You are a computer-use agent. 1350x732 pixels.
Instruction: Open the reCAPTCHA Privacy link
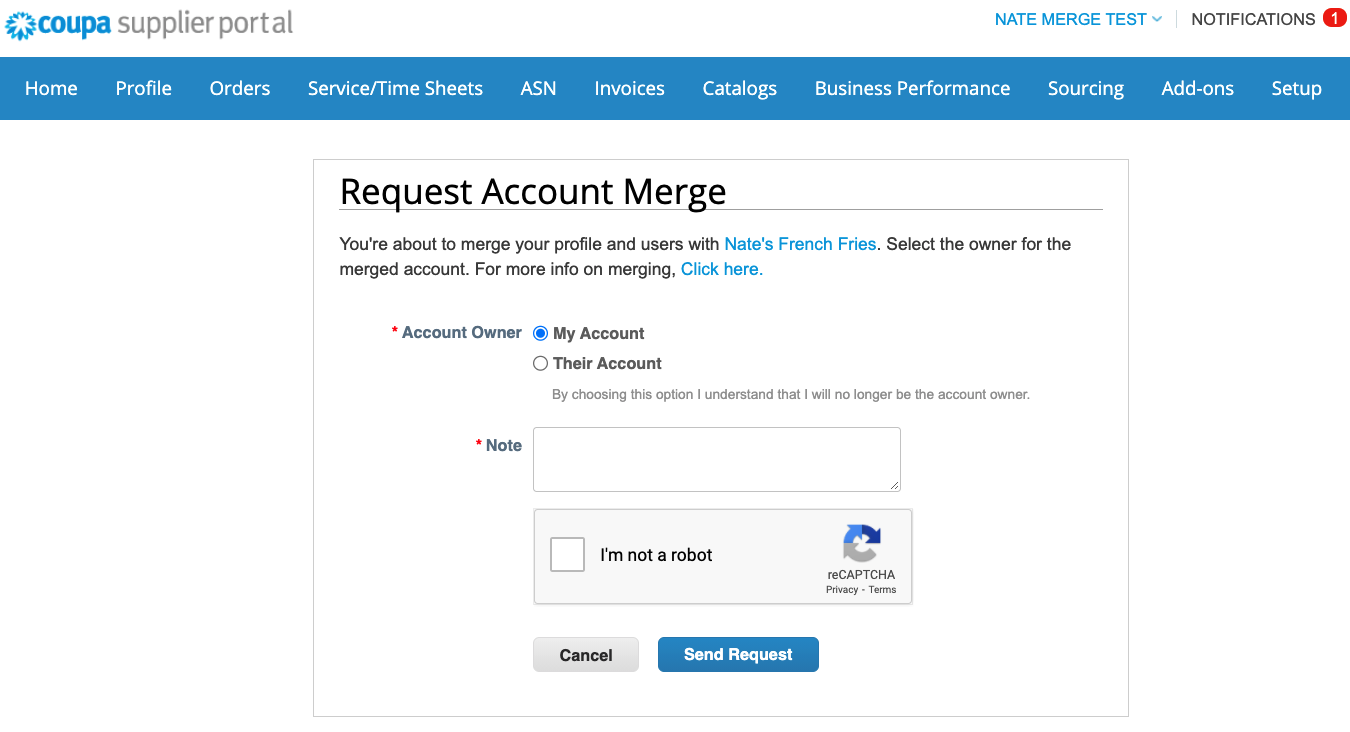842,590
